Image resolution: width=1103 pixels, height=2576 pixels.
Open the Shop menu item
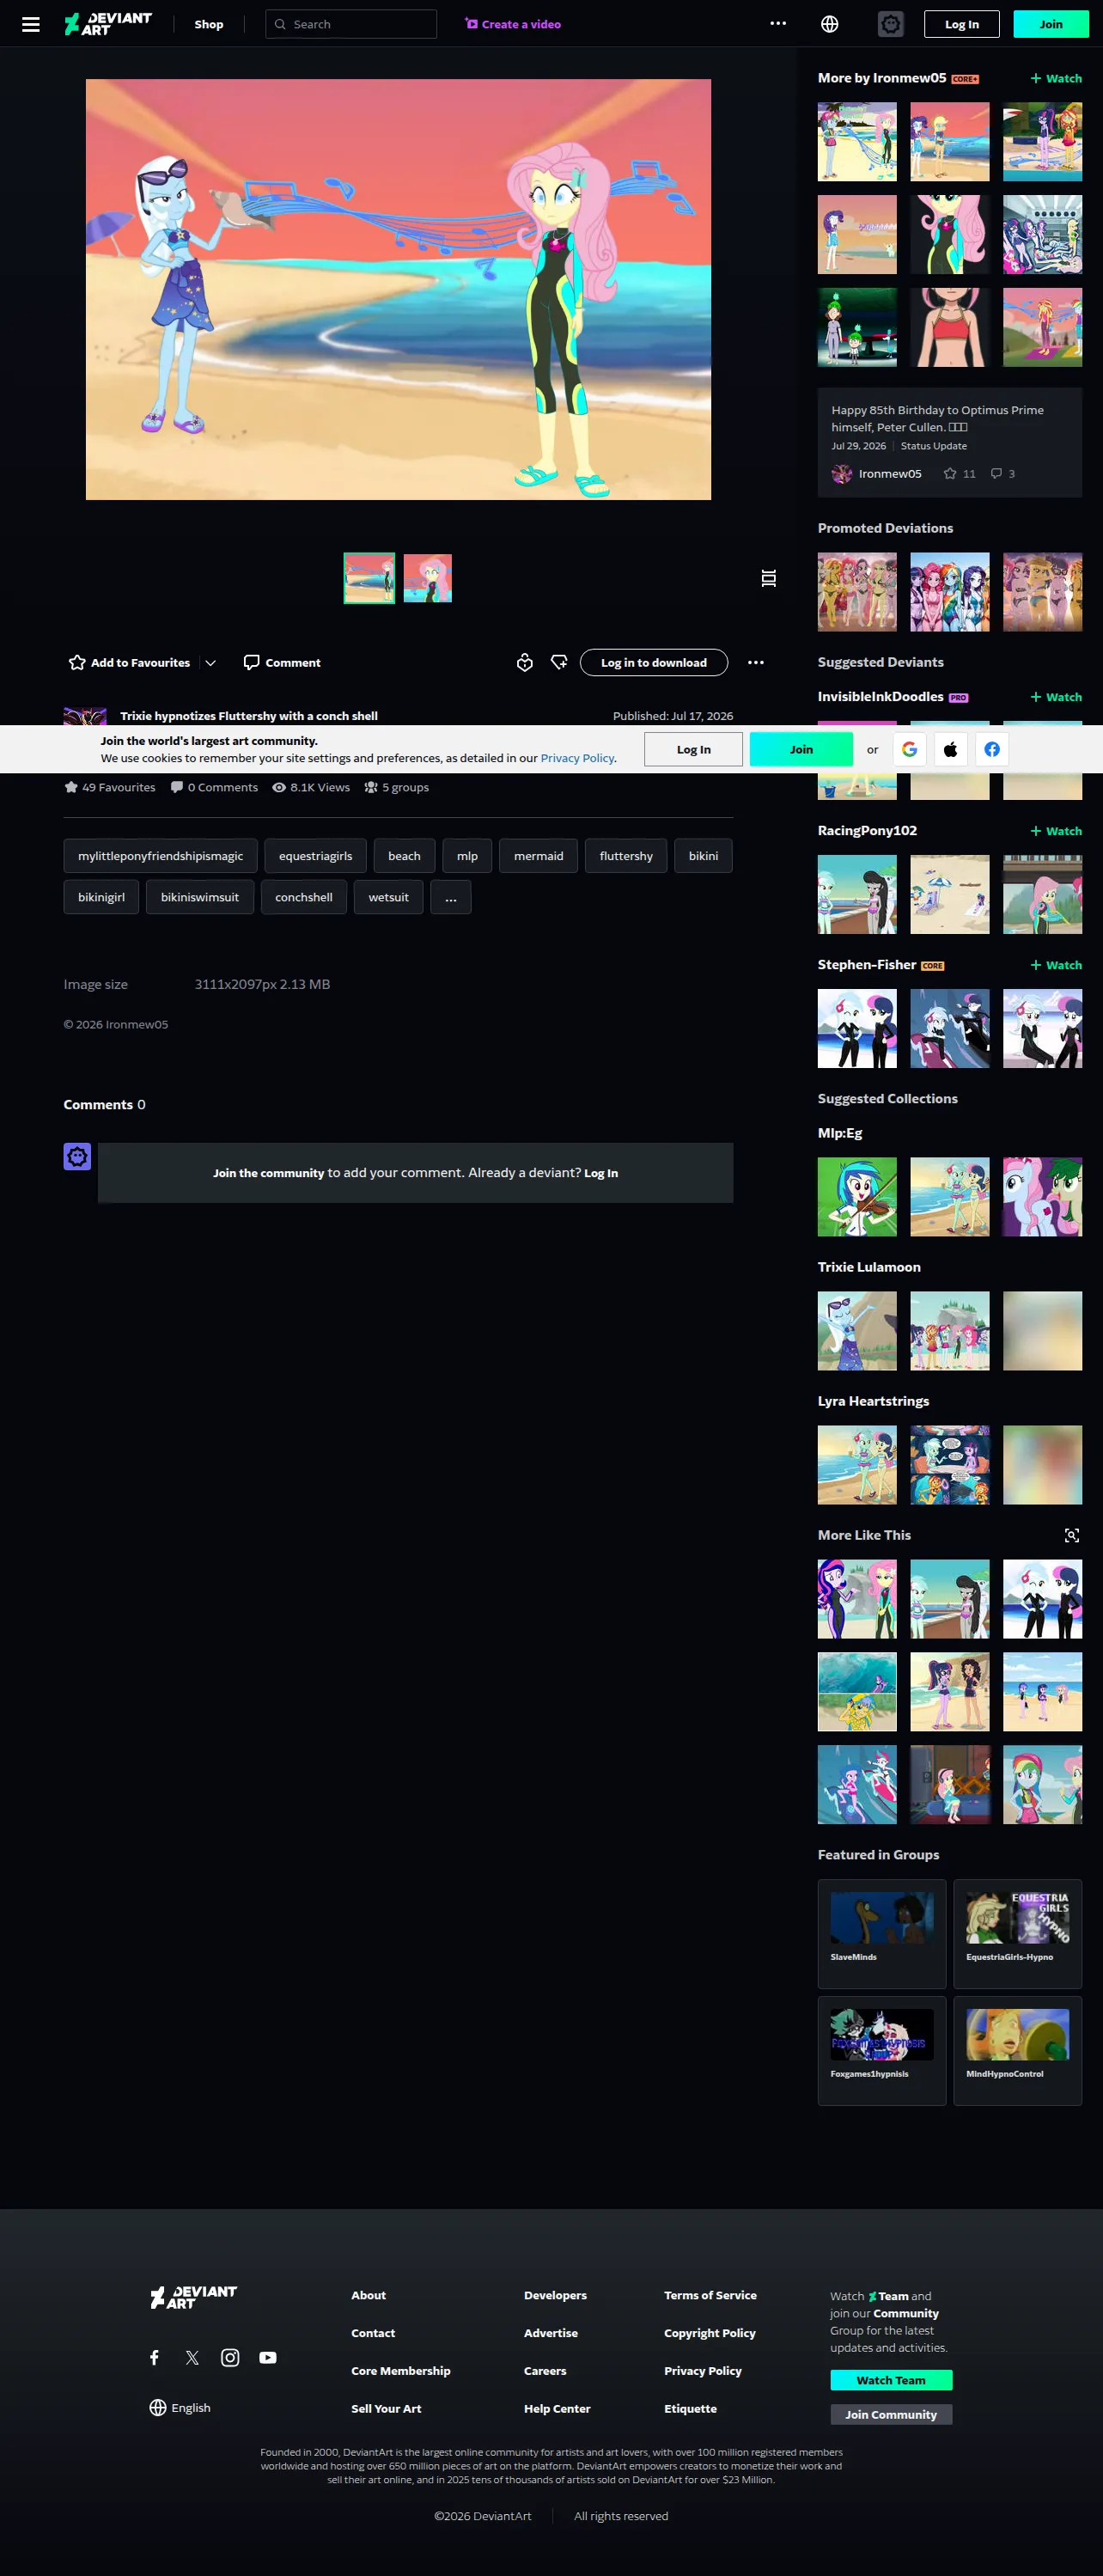pos(209,24)
